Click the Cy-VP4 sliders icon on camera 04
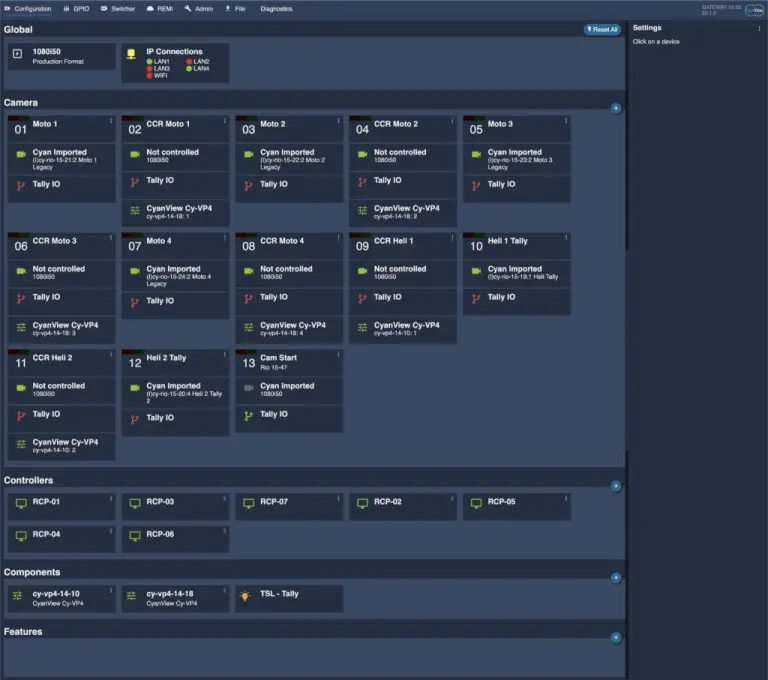Screen dimensions: 768x680 tap(361, 211)
